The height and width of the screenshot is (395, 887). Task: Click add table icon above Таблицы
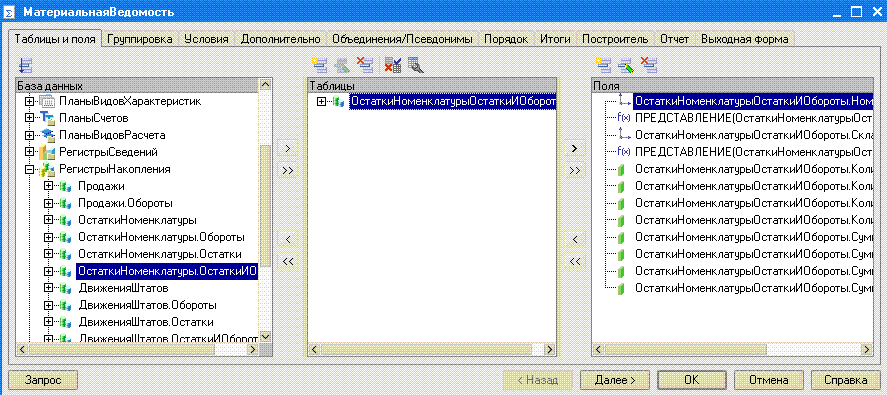319,65
